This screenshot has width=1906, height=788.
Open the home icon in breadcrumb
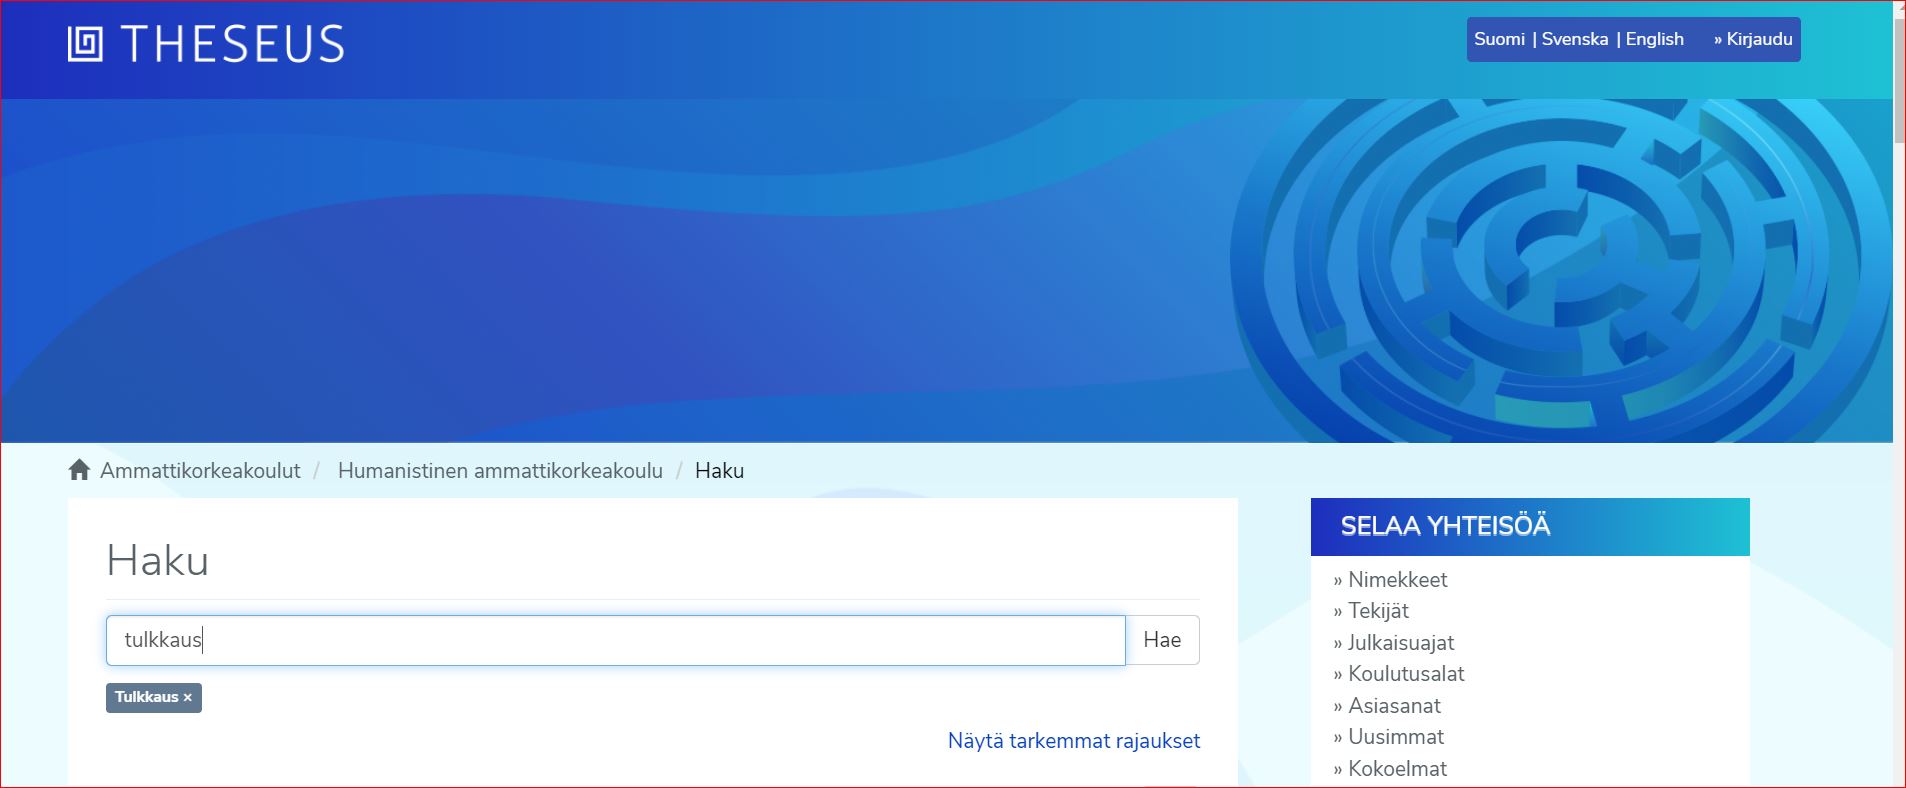pos(79,470)
